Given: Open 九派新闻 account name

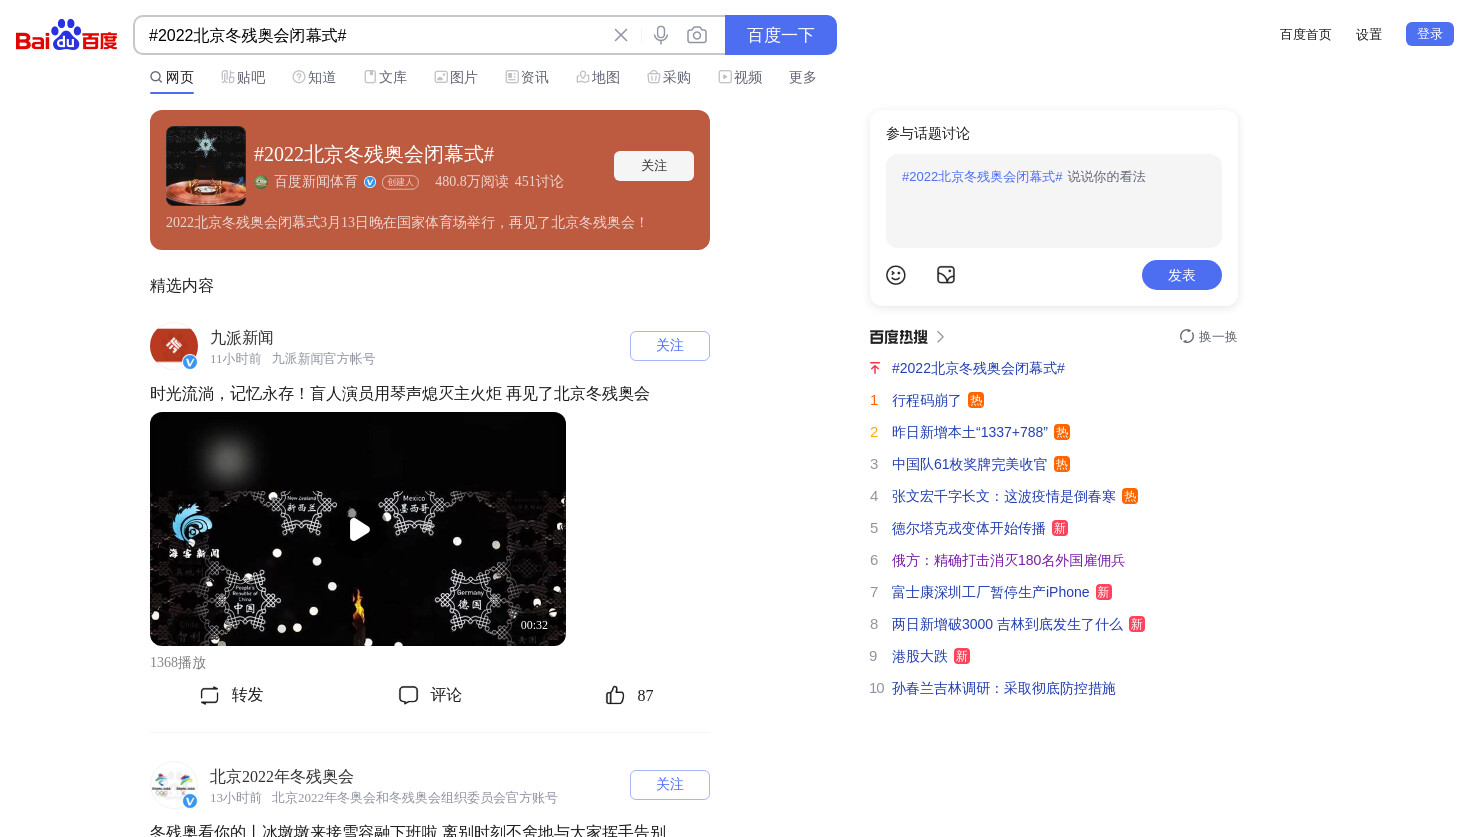Looking at the screenshot, I should (242, 338).
